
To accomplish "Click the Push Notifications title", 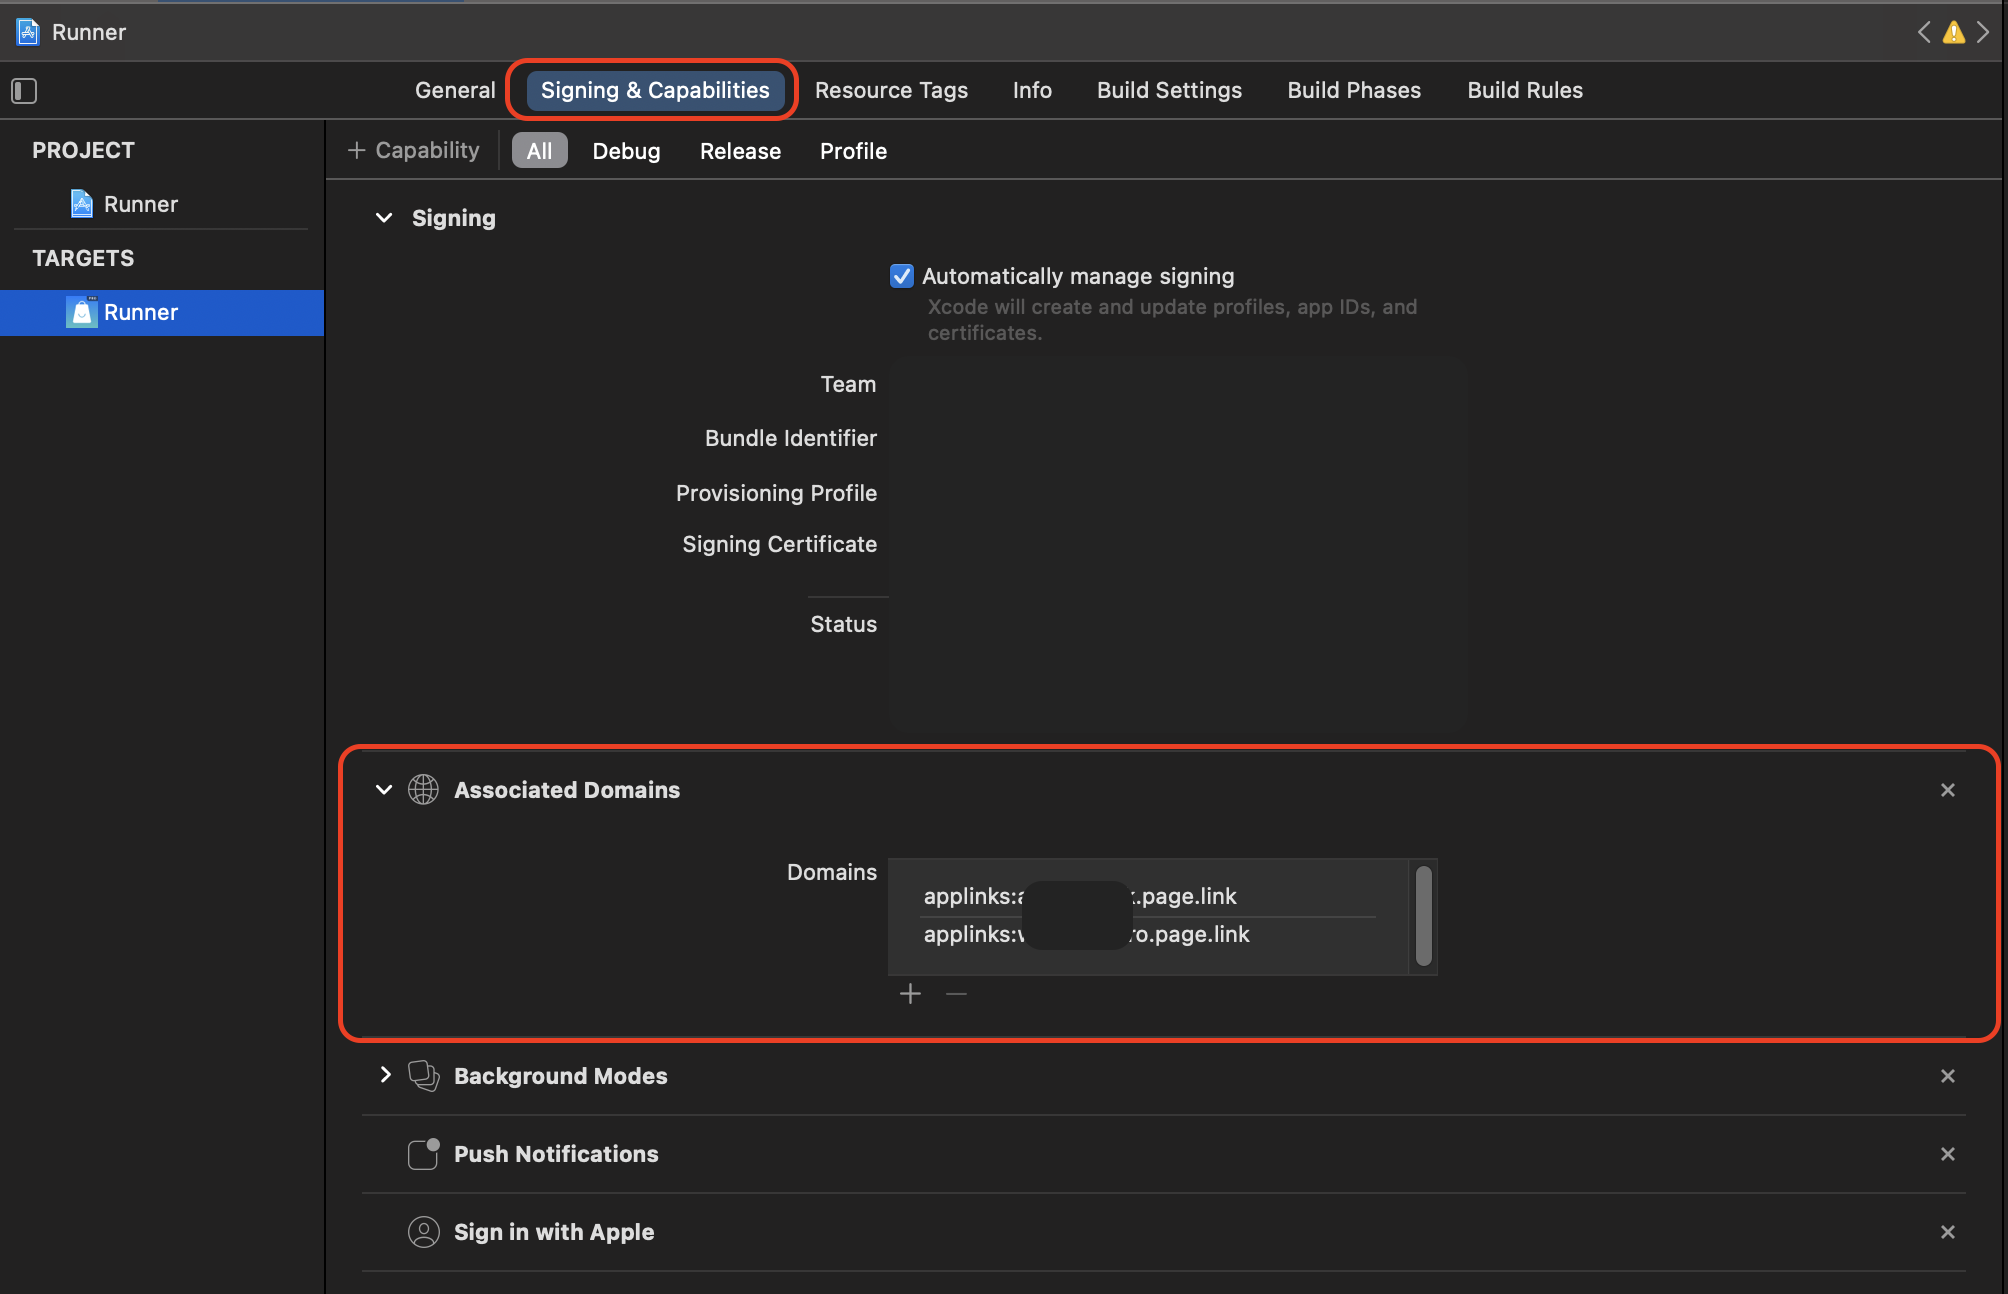I will click(556, 1154).
